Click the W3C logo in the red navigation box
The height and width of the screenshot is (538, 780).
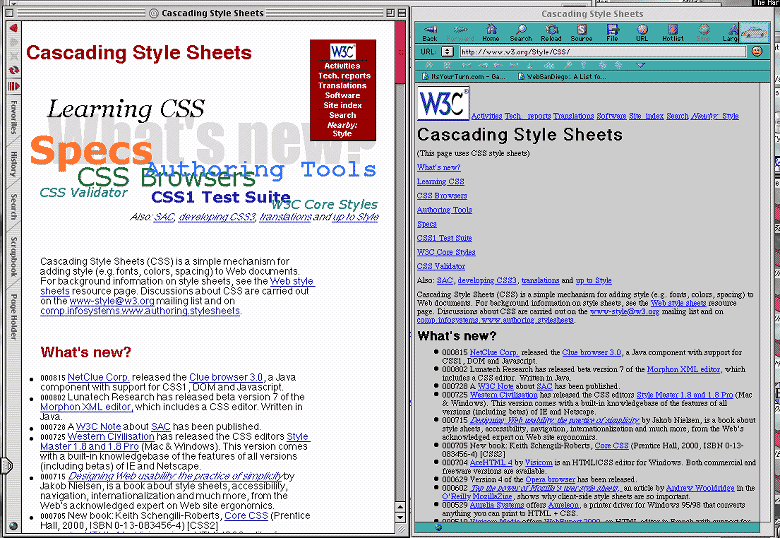pos(343,51)
